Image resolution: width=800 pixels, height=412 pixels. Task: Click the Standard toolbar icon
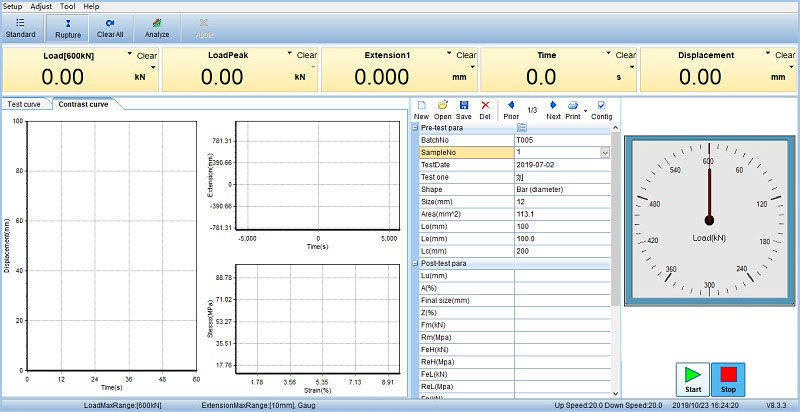pos(20,27)
